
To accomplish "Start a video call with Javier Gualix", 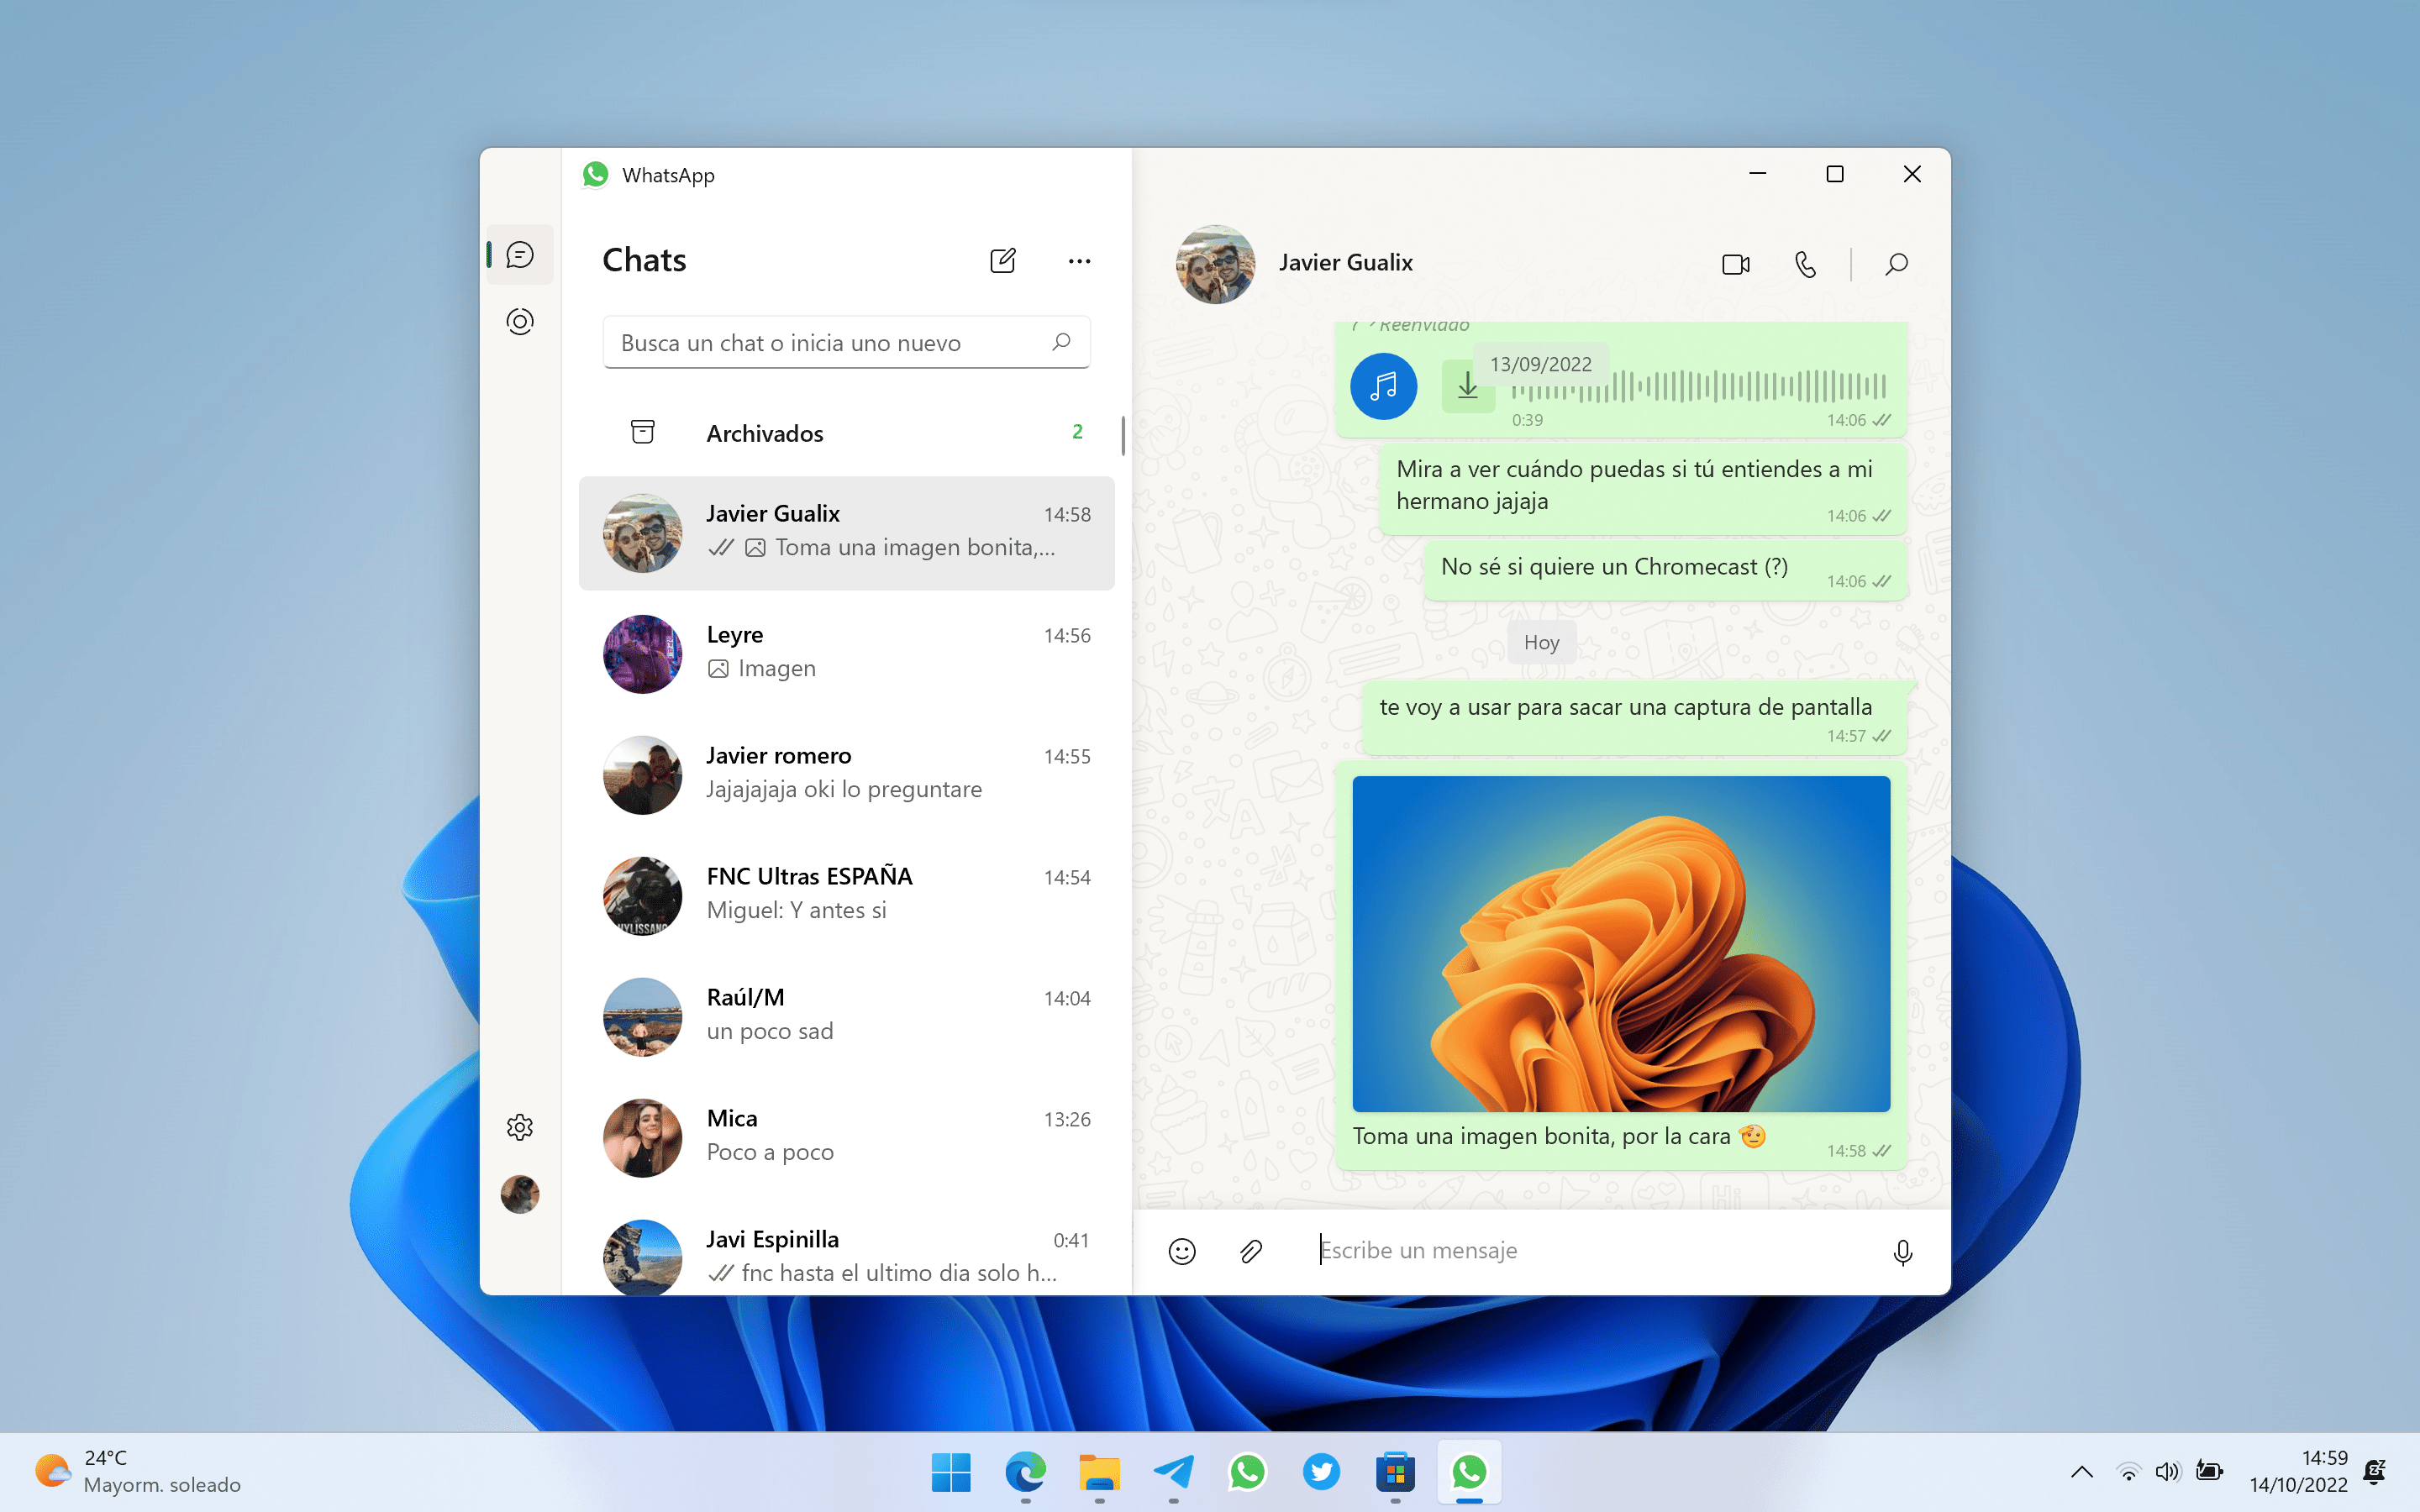I will [1735, 264].
